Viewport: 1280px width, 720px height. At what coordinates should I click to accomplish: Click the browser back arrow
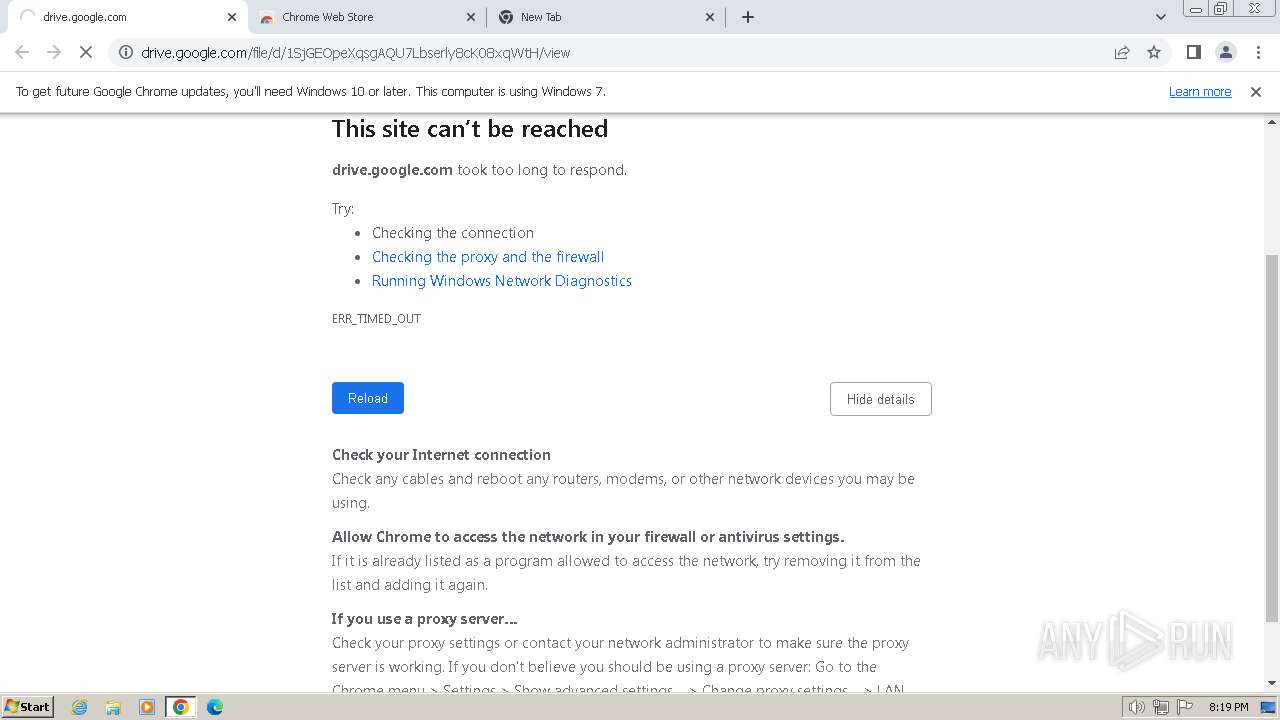[22, 52]
